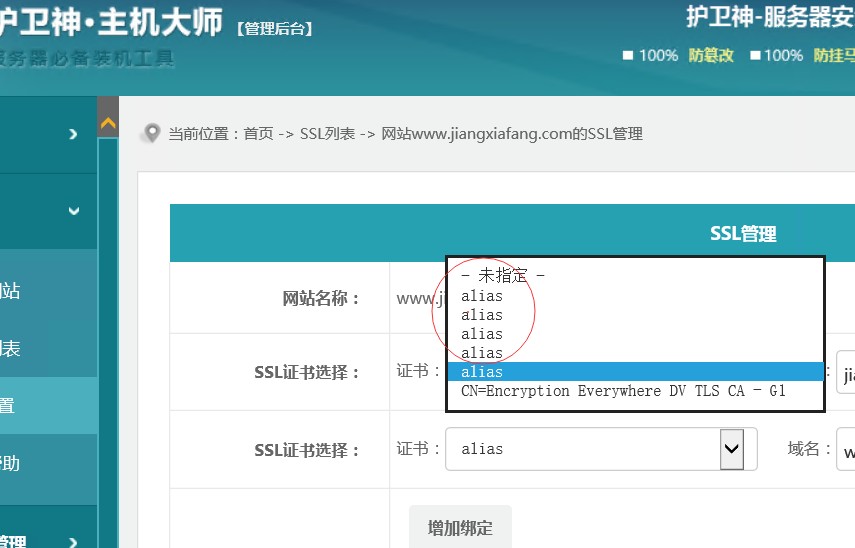Image resolution: width=855 pixels, height=548 pixels.
Task: Click the orange sidebar collapse arrow
Action: coord(108,123)
